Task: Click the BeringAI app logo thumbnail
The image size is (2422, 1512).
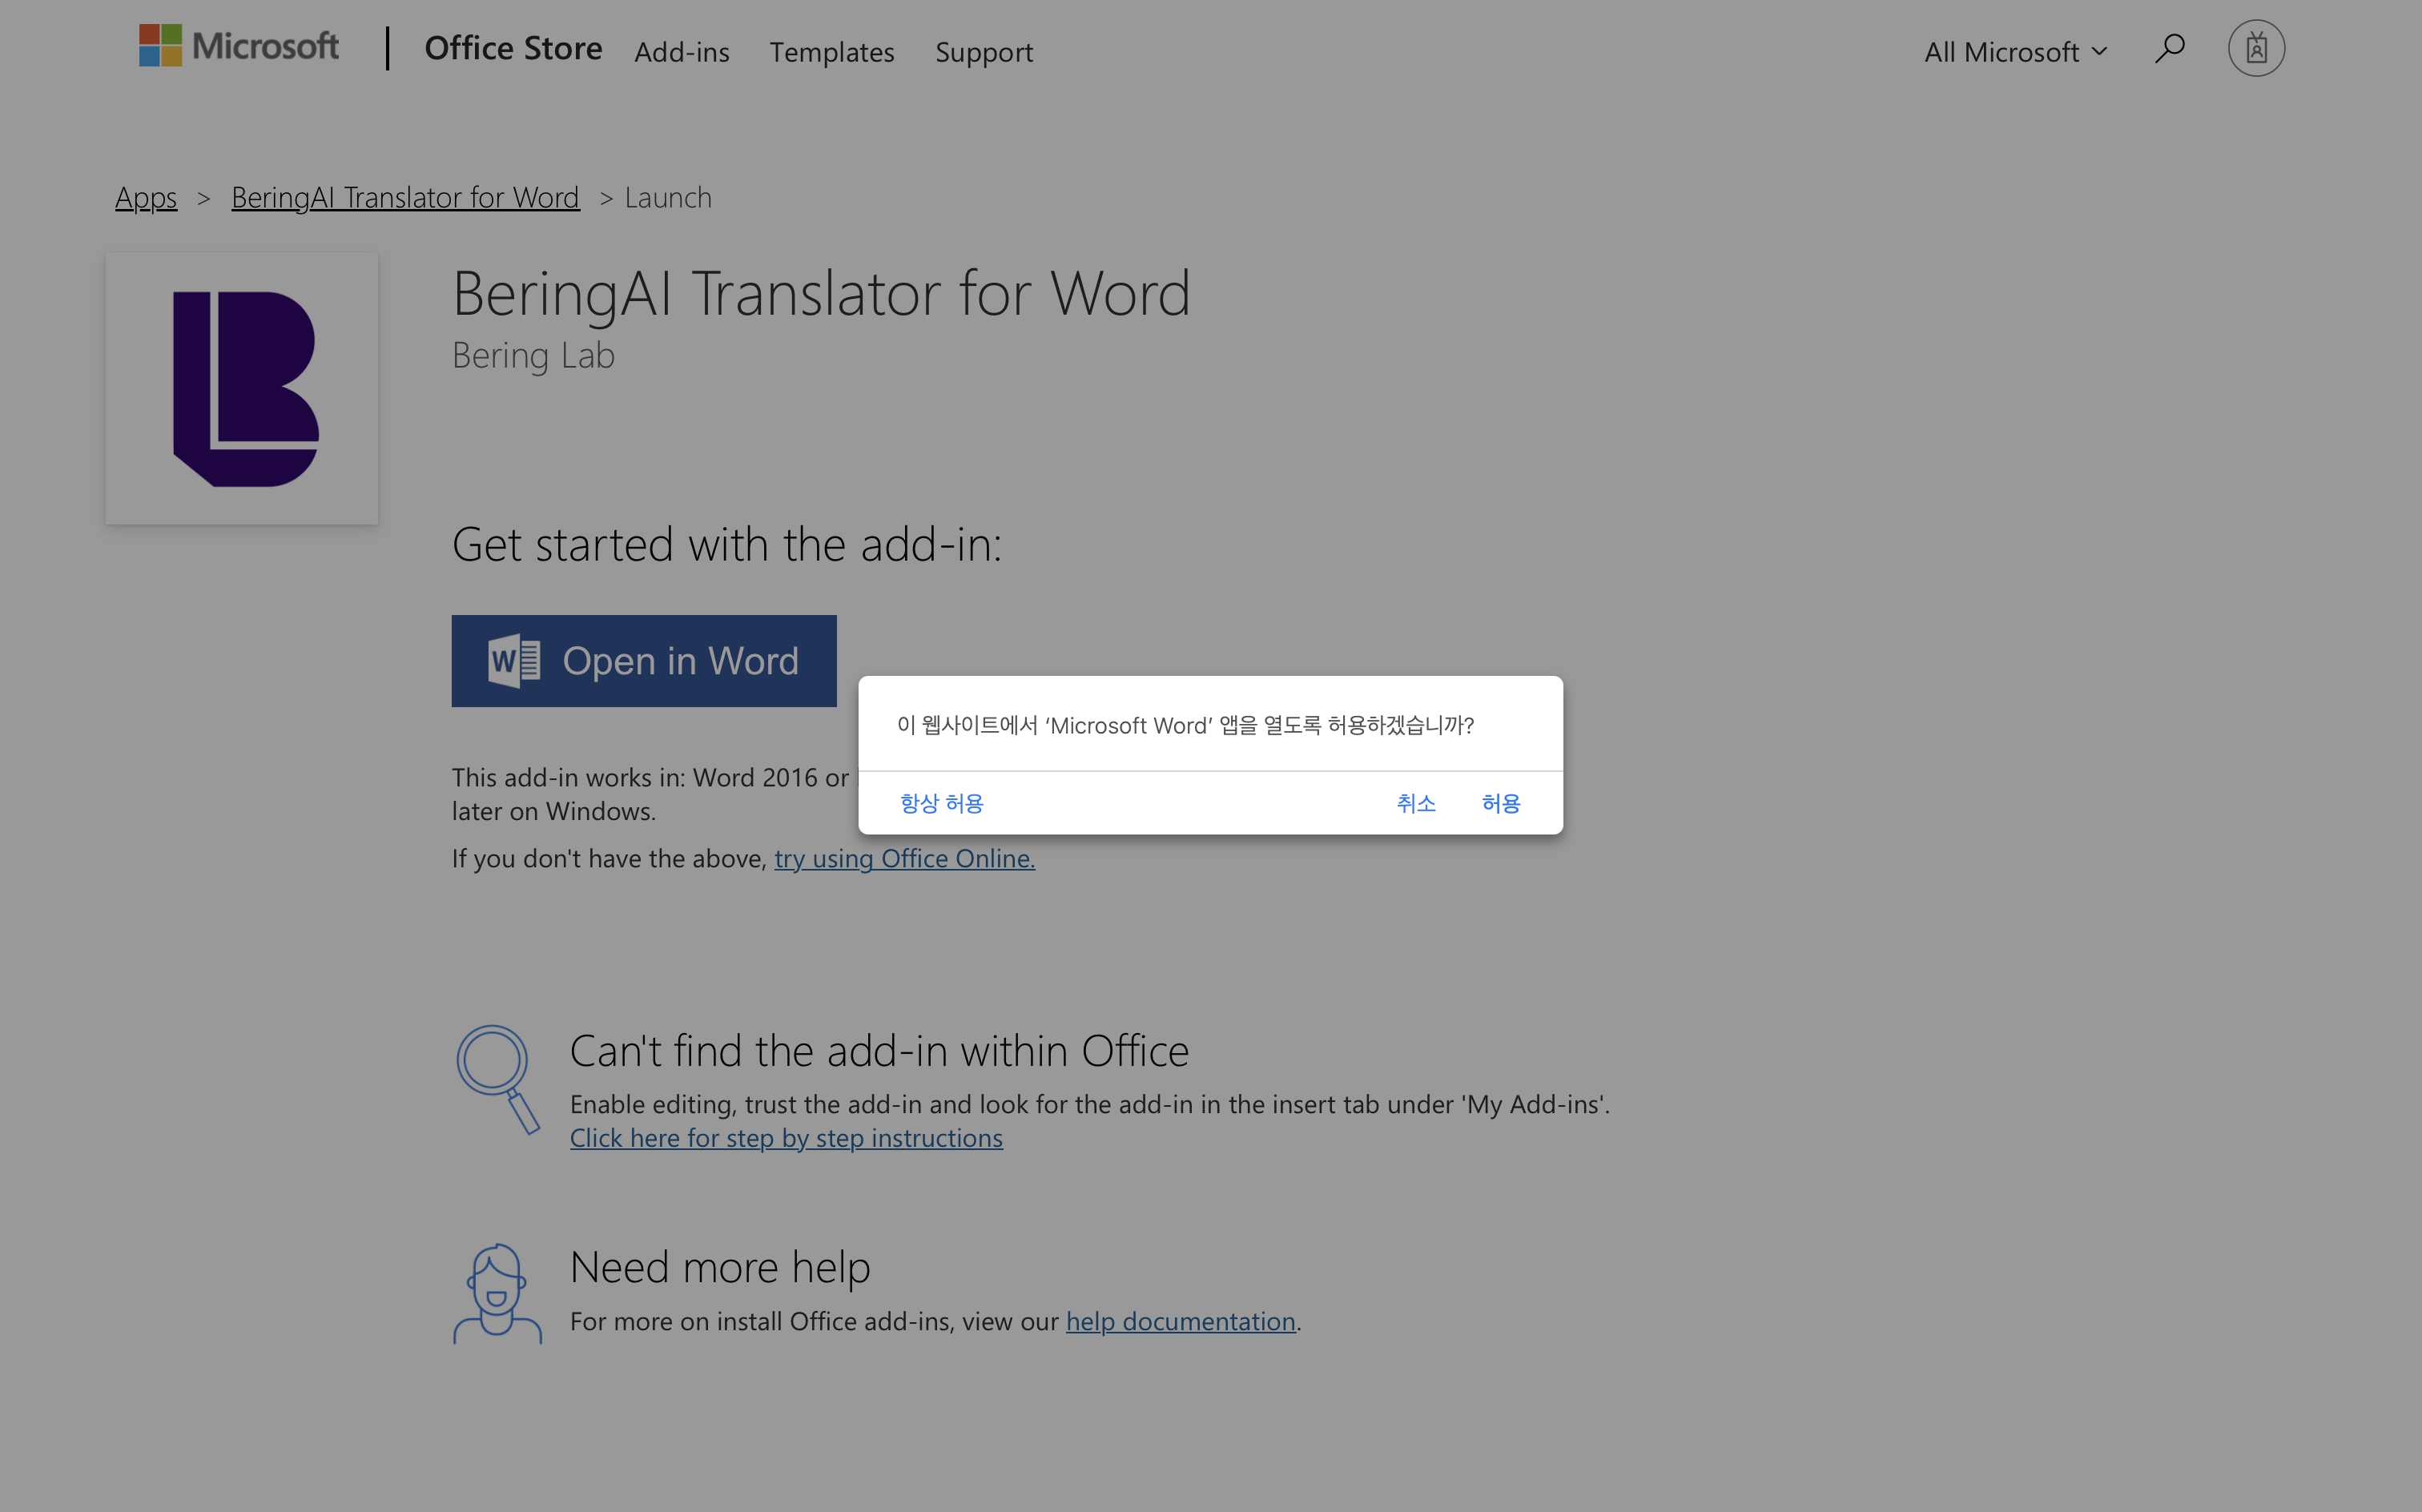Action: point(242,388)
